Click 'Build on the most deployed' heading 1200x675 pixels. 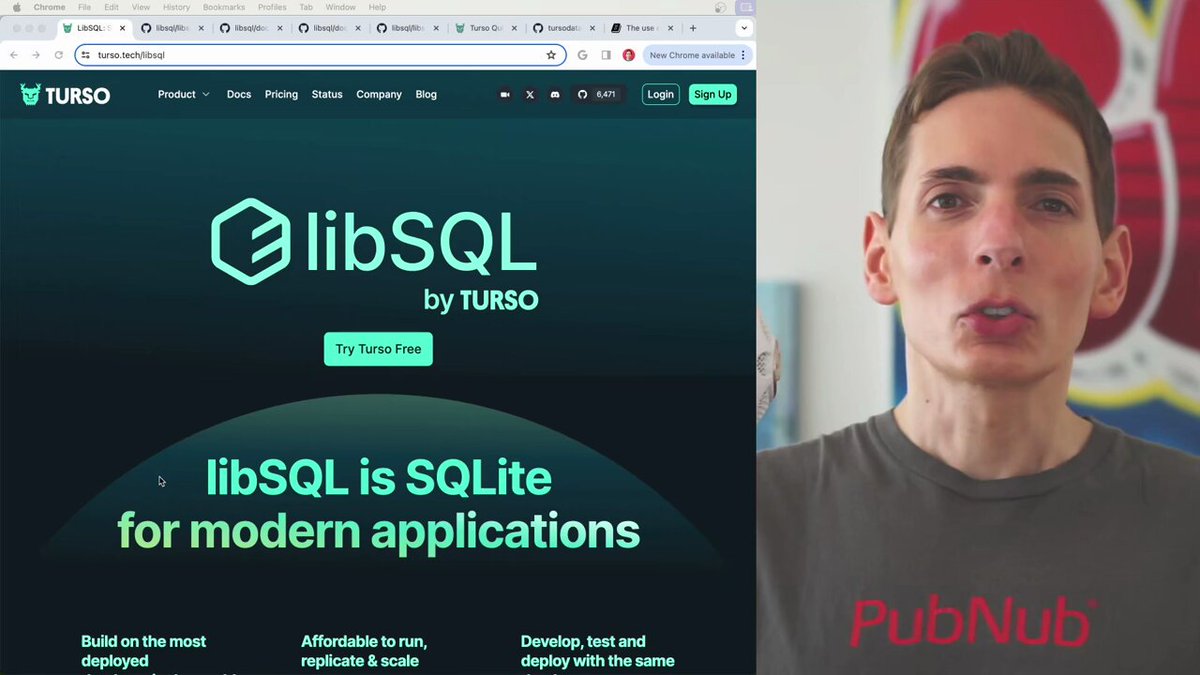(x=144, y=651)
